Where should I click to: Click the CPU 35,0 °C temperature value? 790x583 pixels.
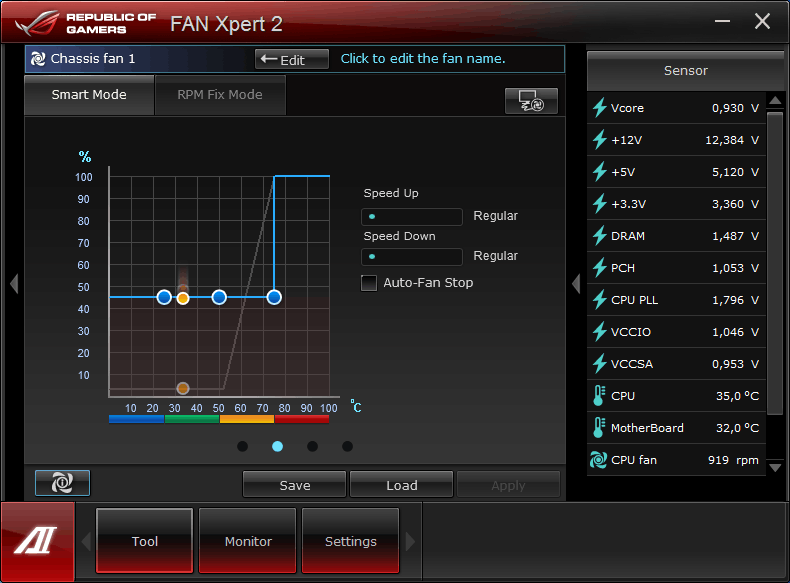click(x=738, y=396)
